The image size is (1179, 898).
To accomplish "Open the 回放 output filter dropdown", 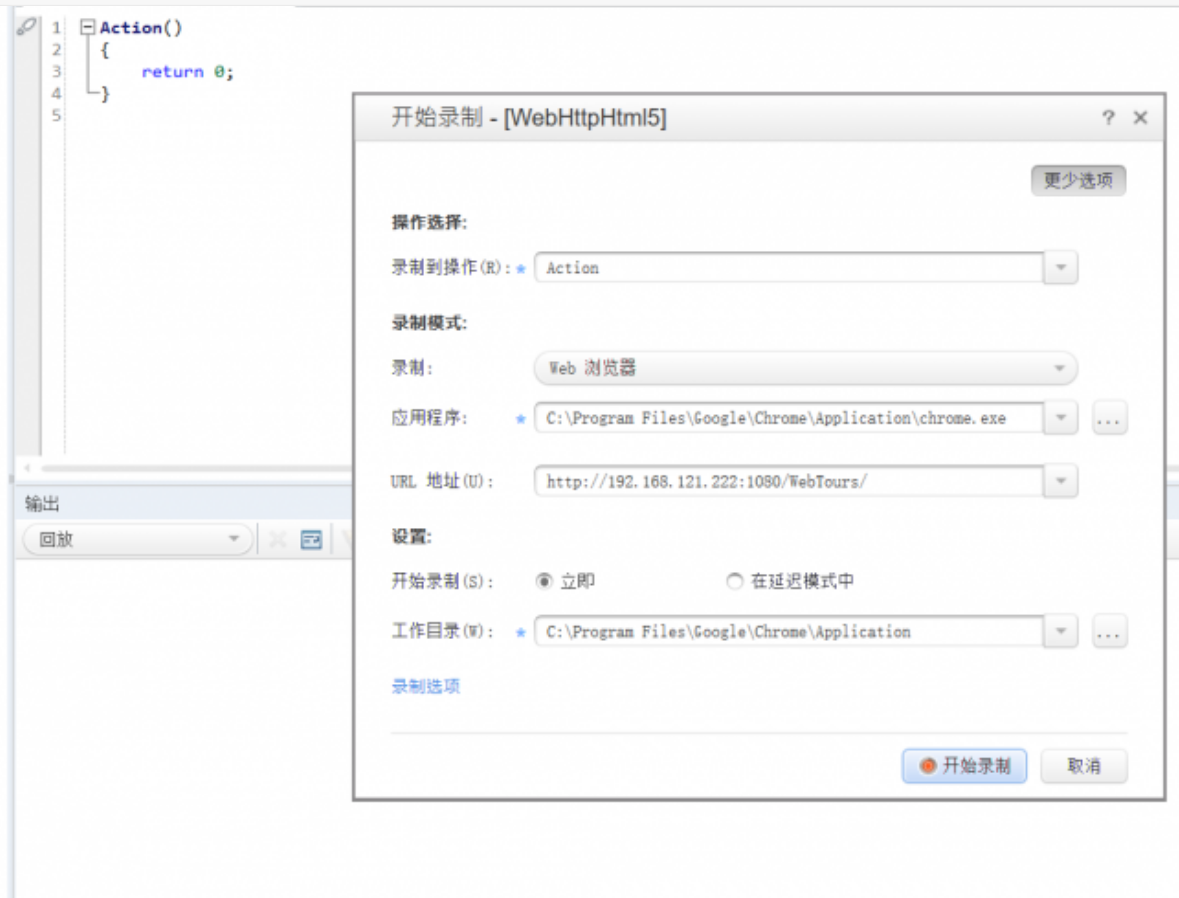I will tap(234, 540).
